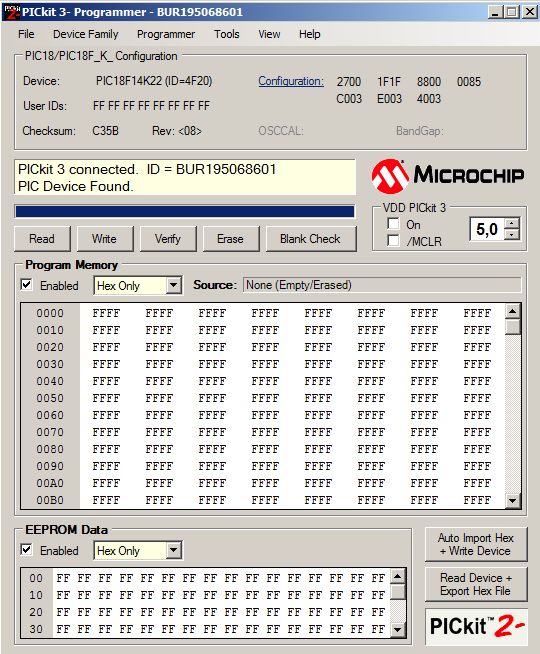540x654 pixels.
Task: Click the Program Memory scrollbar thumb
Action: pos(512,327)
